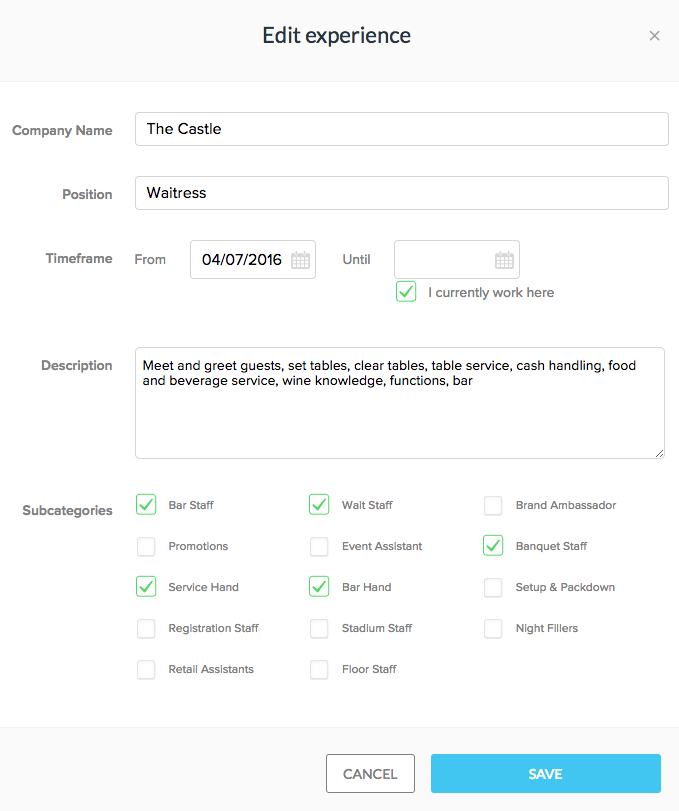
Task: Uncheck the Bar Staff subcategory
Action: [146, 505]
